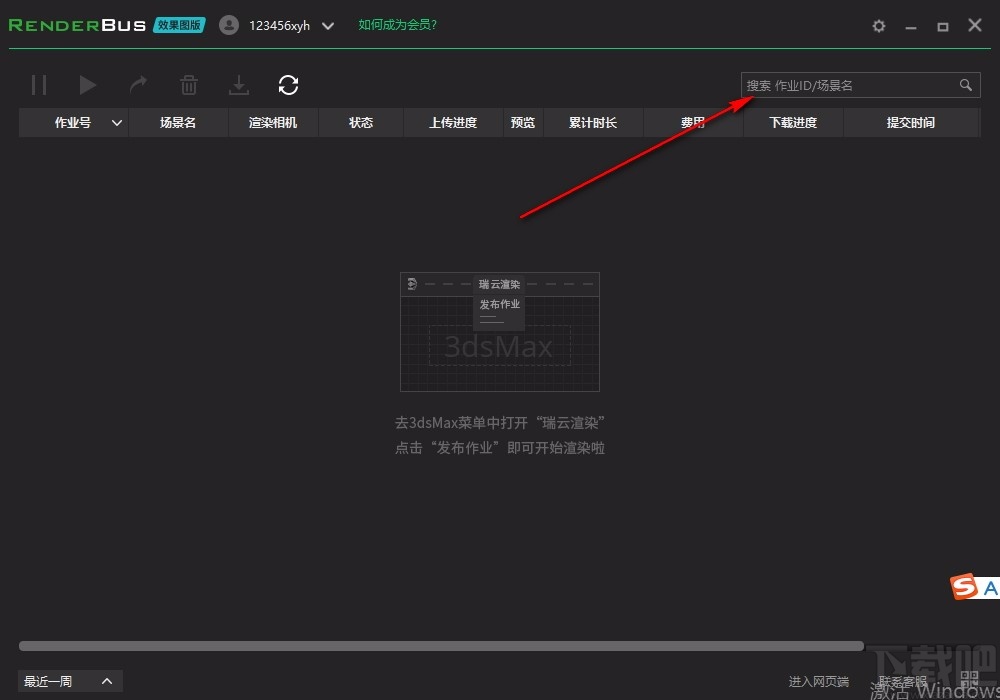Click the resubmit arrow toolbar icon
Screen dimensions: 1000x700
(138, 85)
